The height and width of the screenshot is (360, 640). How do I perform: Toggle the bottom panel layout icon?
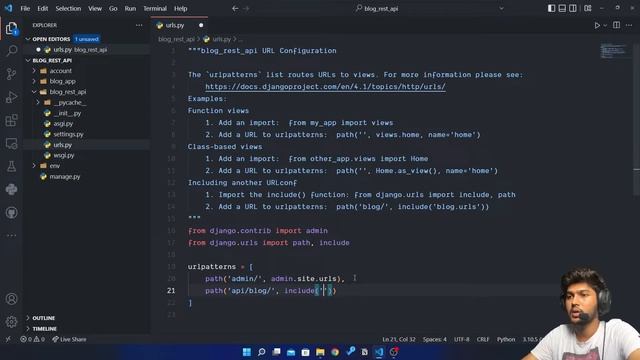pyautogui.click(x=562, y=8)
